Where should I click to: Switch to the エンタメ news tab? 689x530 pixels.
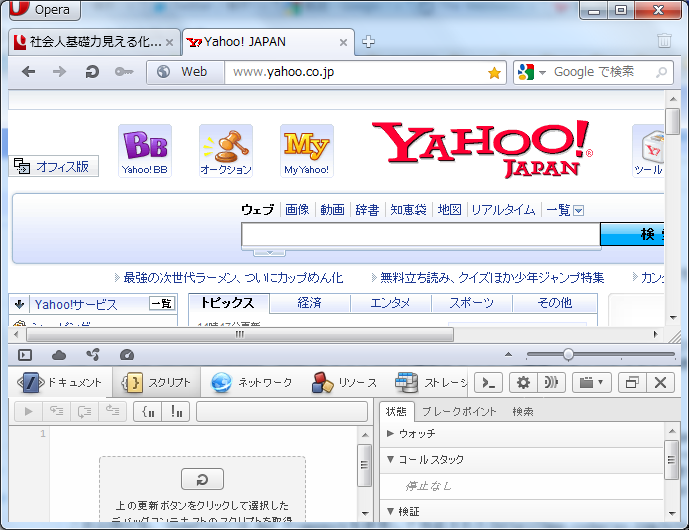pyautogui.click(x=390, y=303)
